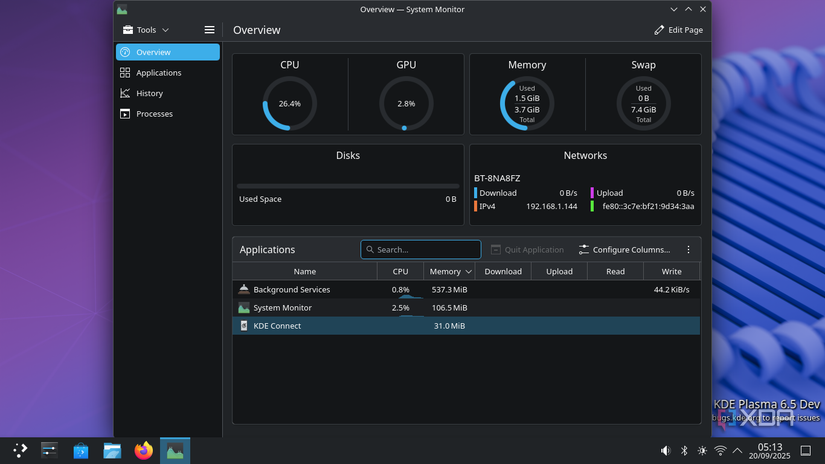
Task: Toggle Memory column sort order arrow
Action: pos(468,271)
